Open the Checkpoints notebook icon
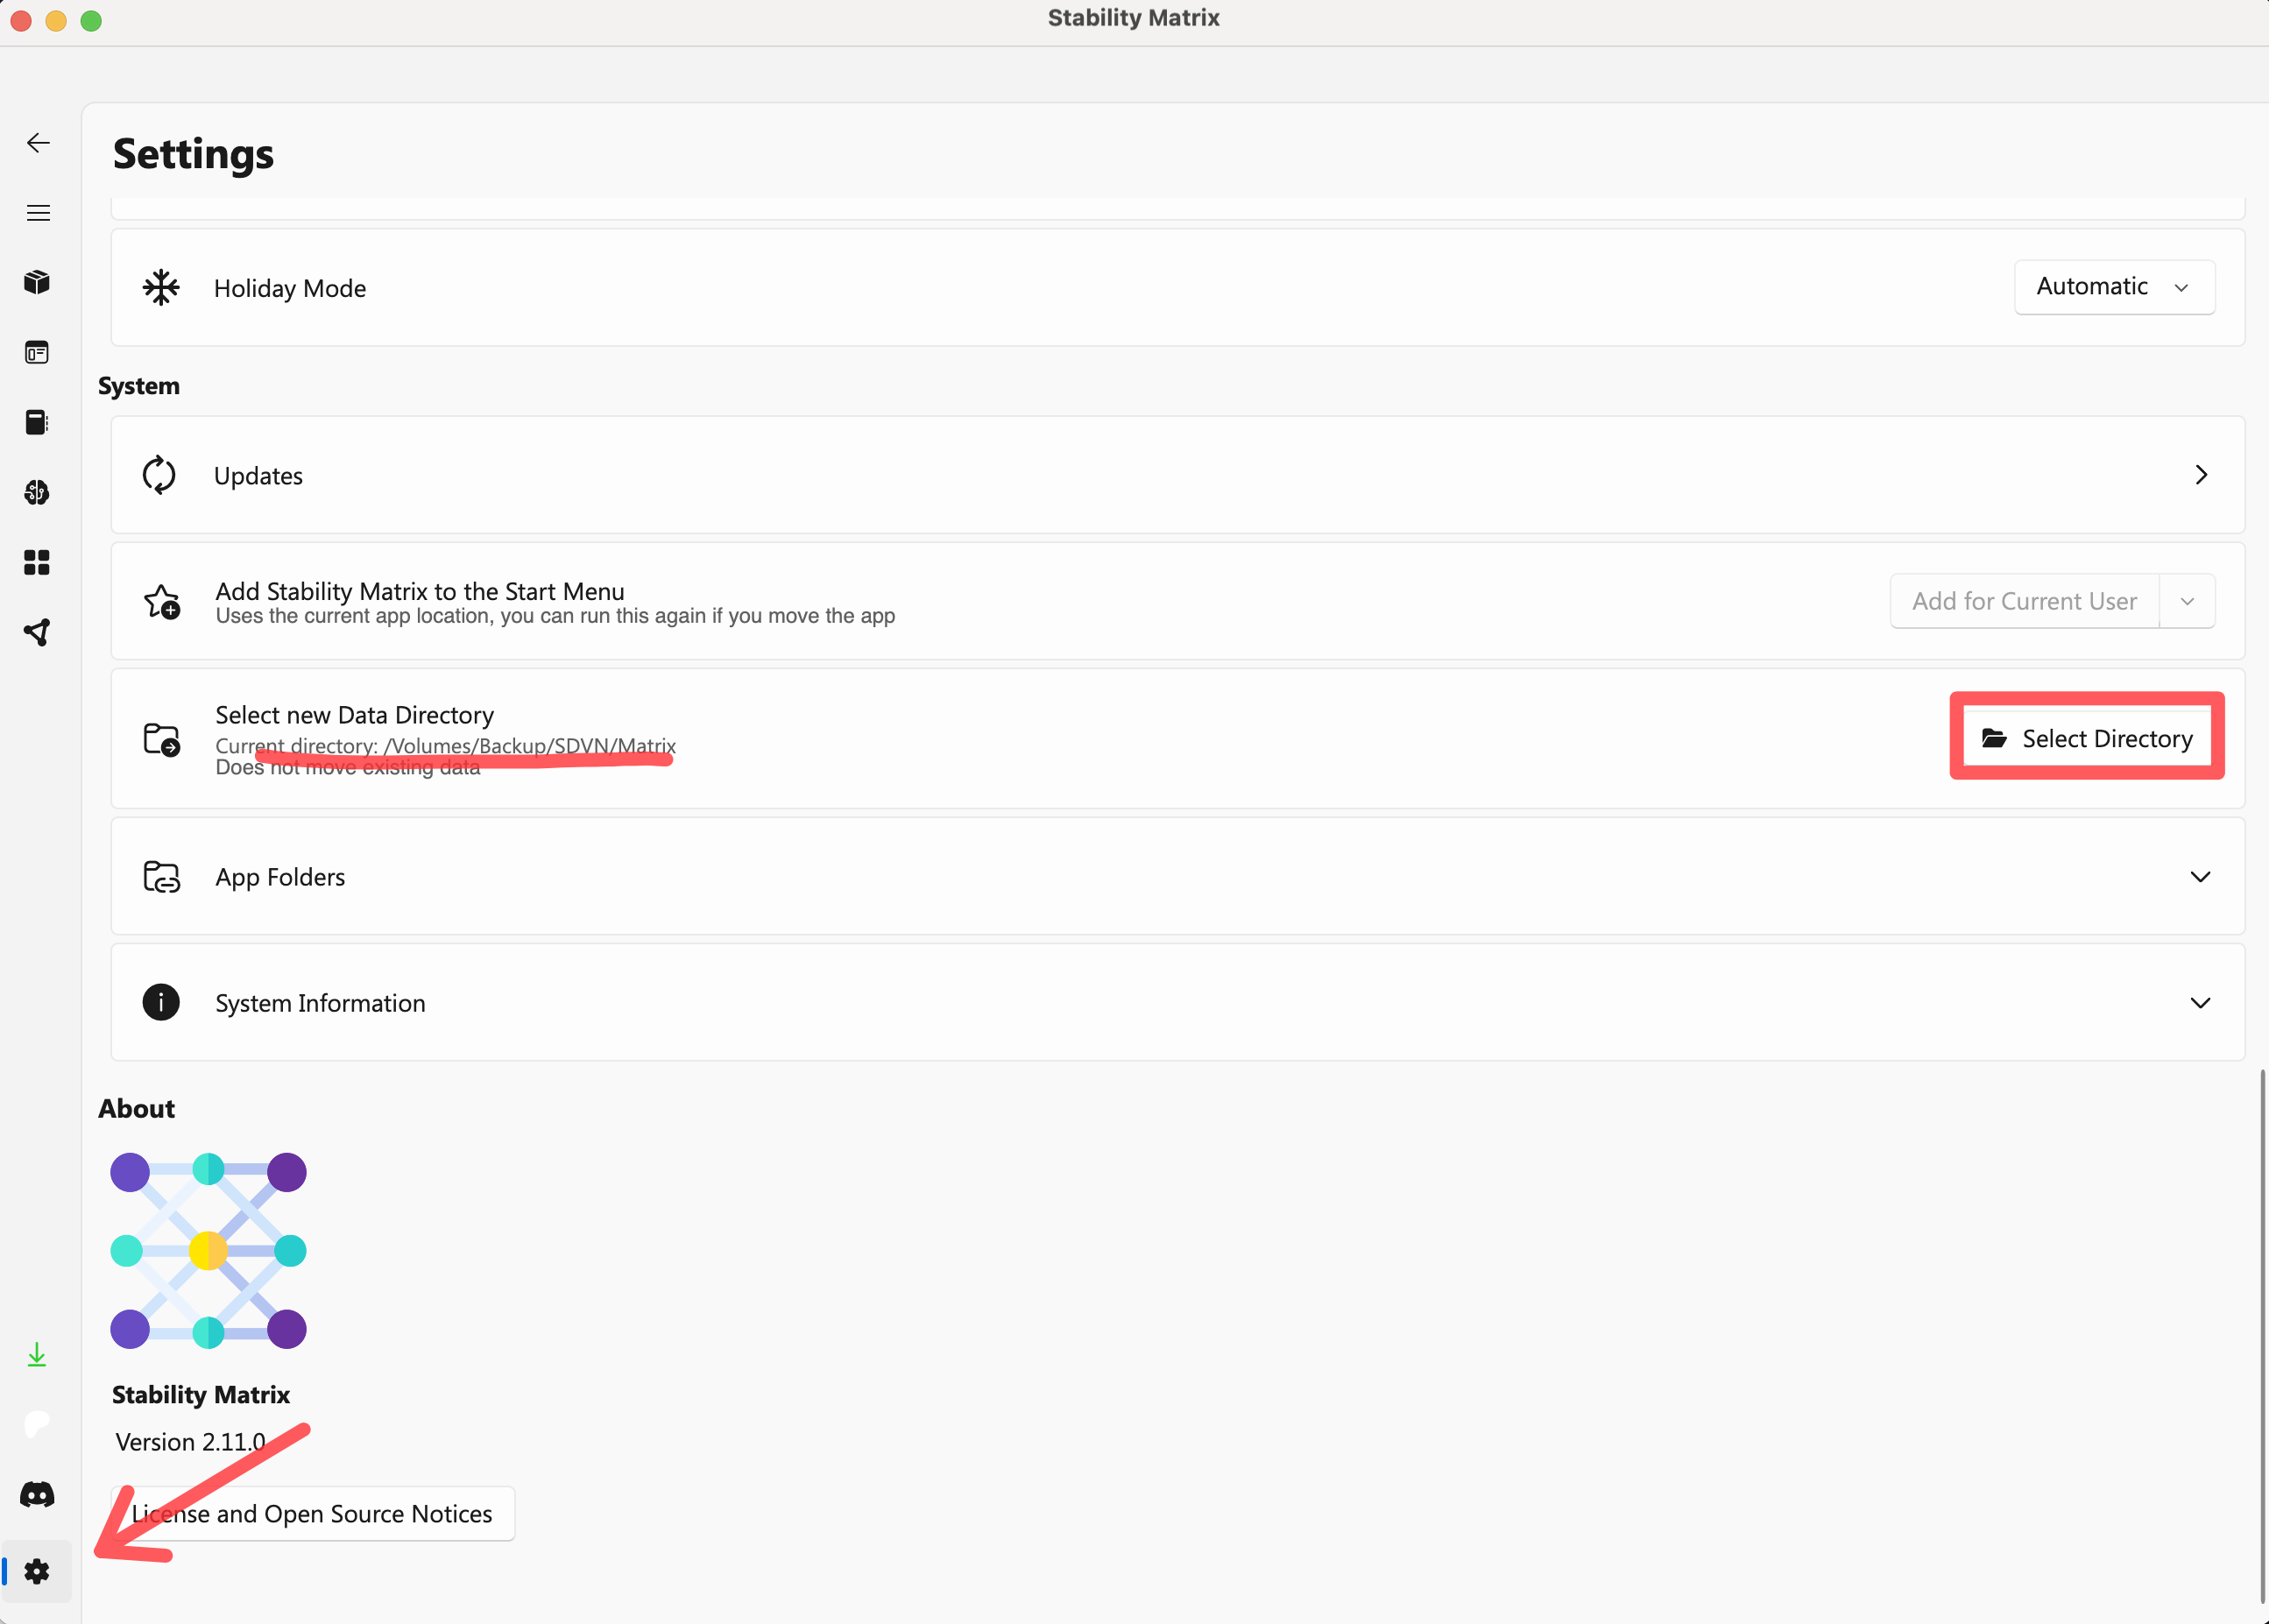This screenshot has height=1624, width=2269. pyautogui.click(x=37, y=422)
